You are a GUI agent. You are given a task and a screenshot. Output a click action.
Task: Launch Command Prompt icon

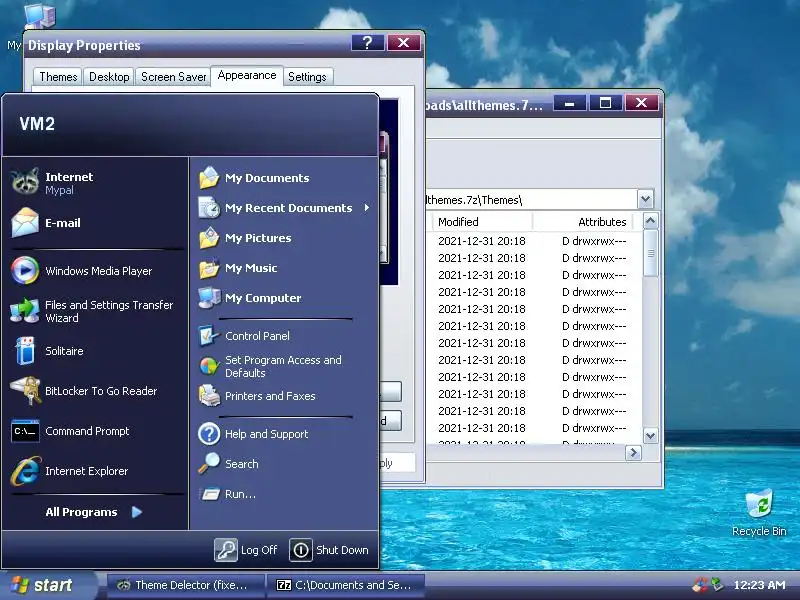[25, 431]
